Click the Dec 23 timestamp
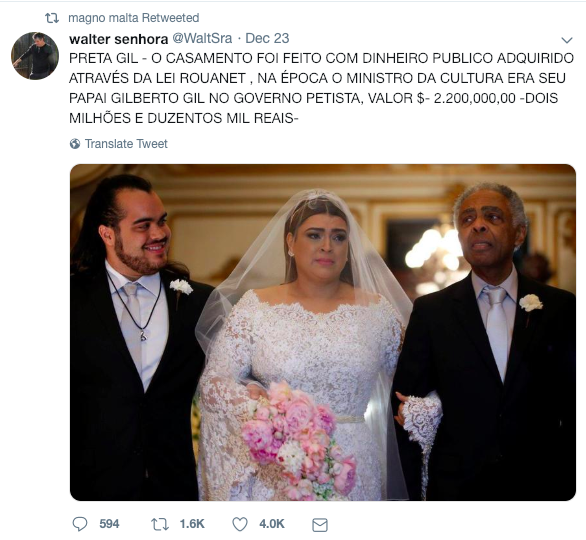The image size is (586, 540). (267, 38)
